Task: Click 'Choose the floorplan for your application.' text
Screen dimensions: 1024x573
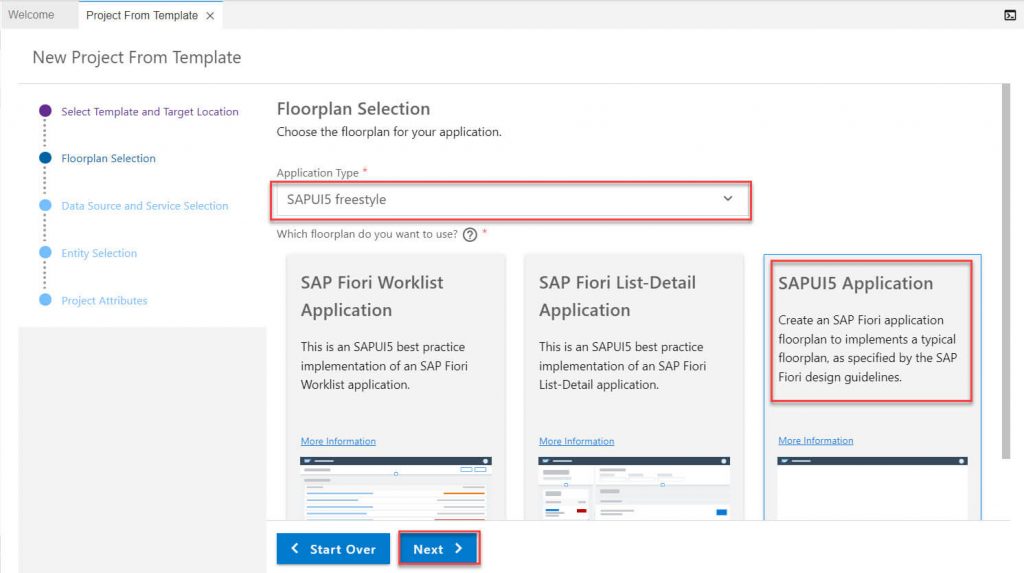Action: (389, 132)
